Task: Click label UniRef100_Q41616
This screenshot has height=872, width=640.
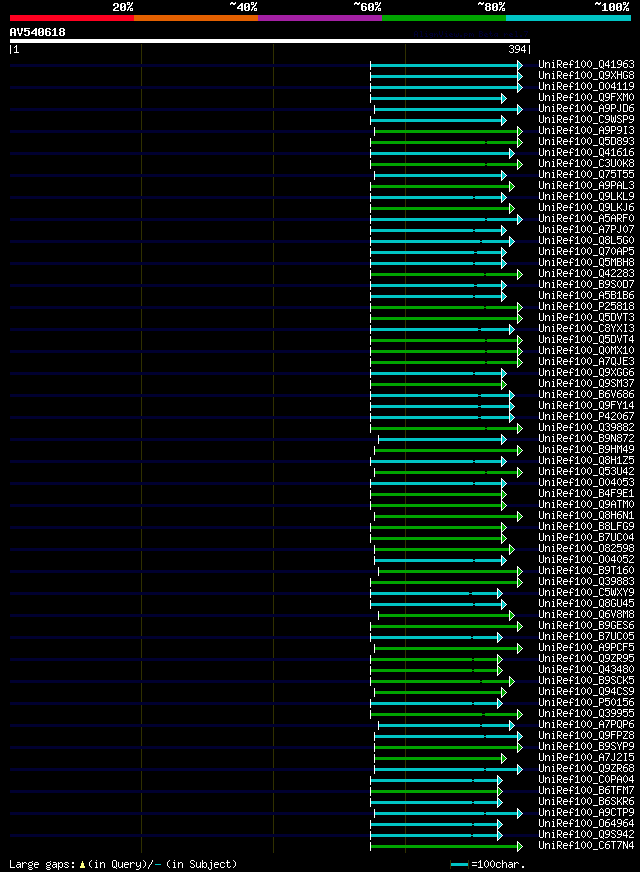Action: tap(586, 152)
